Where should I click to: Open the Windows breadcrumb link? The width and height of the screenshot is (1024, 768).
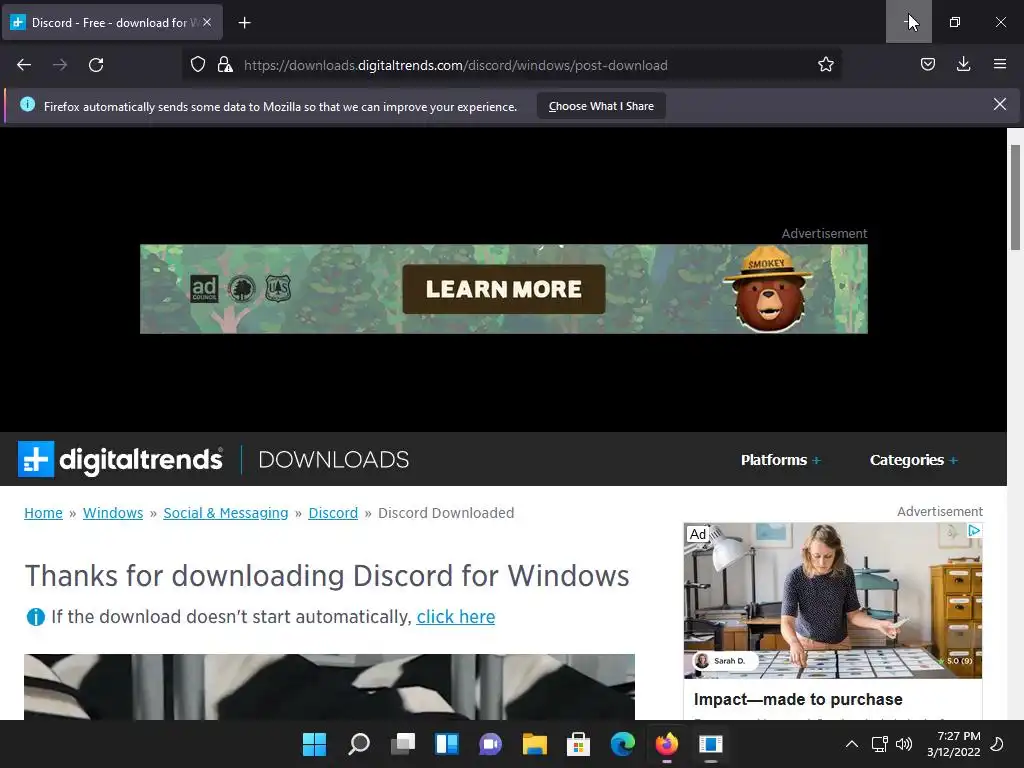tap(113, 513)
